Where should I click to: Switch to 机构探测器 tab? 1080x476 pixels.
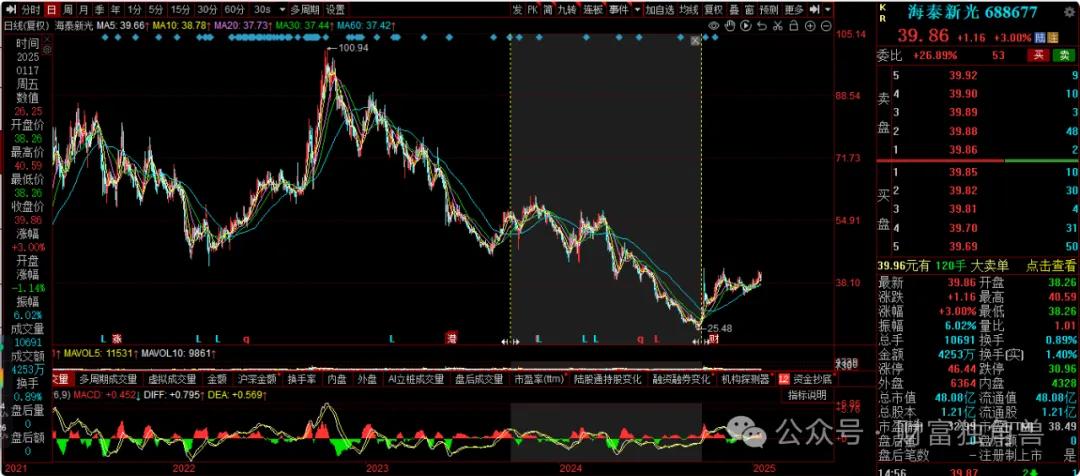(745, 379)
